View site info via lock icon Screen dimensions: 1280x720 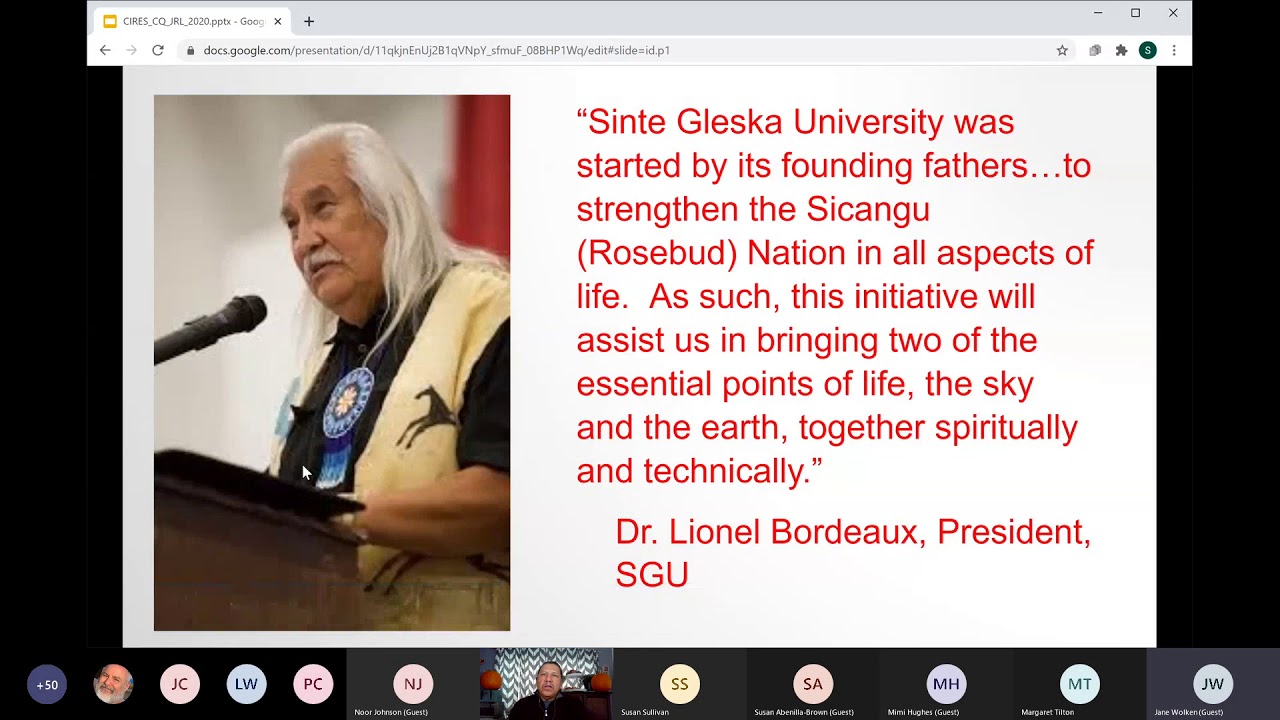coord(190,50)
